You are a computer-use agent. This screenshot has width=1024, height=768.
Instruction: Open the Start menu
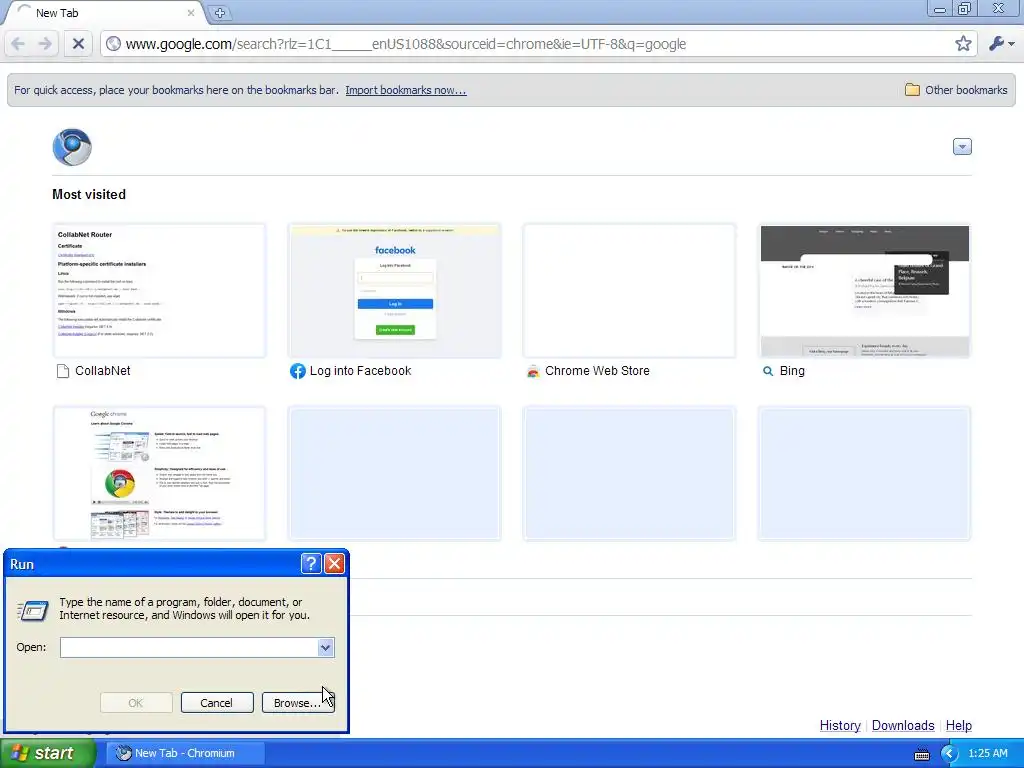(47, 753)
